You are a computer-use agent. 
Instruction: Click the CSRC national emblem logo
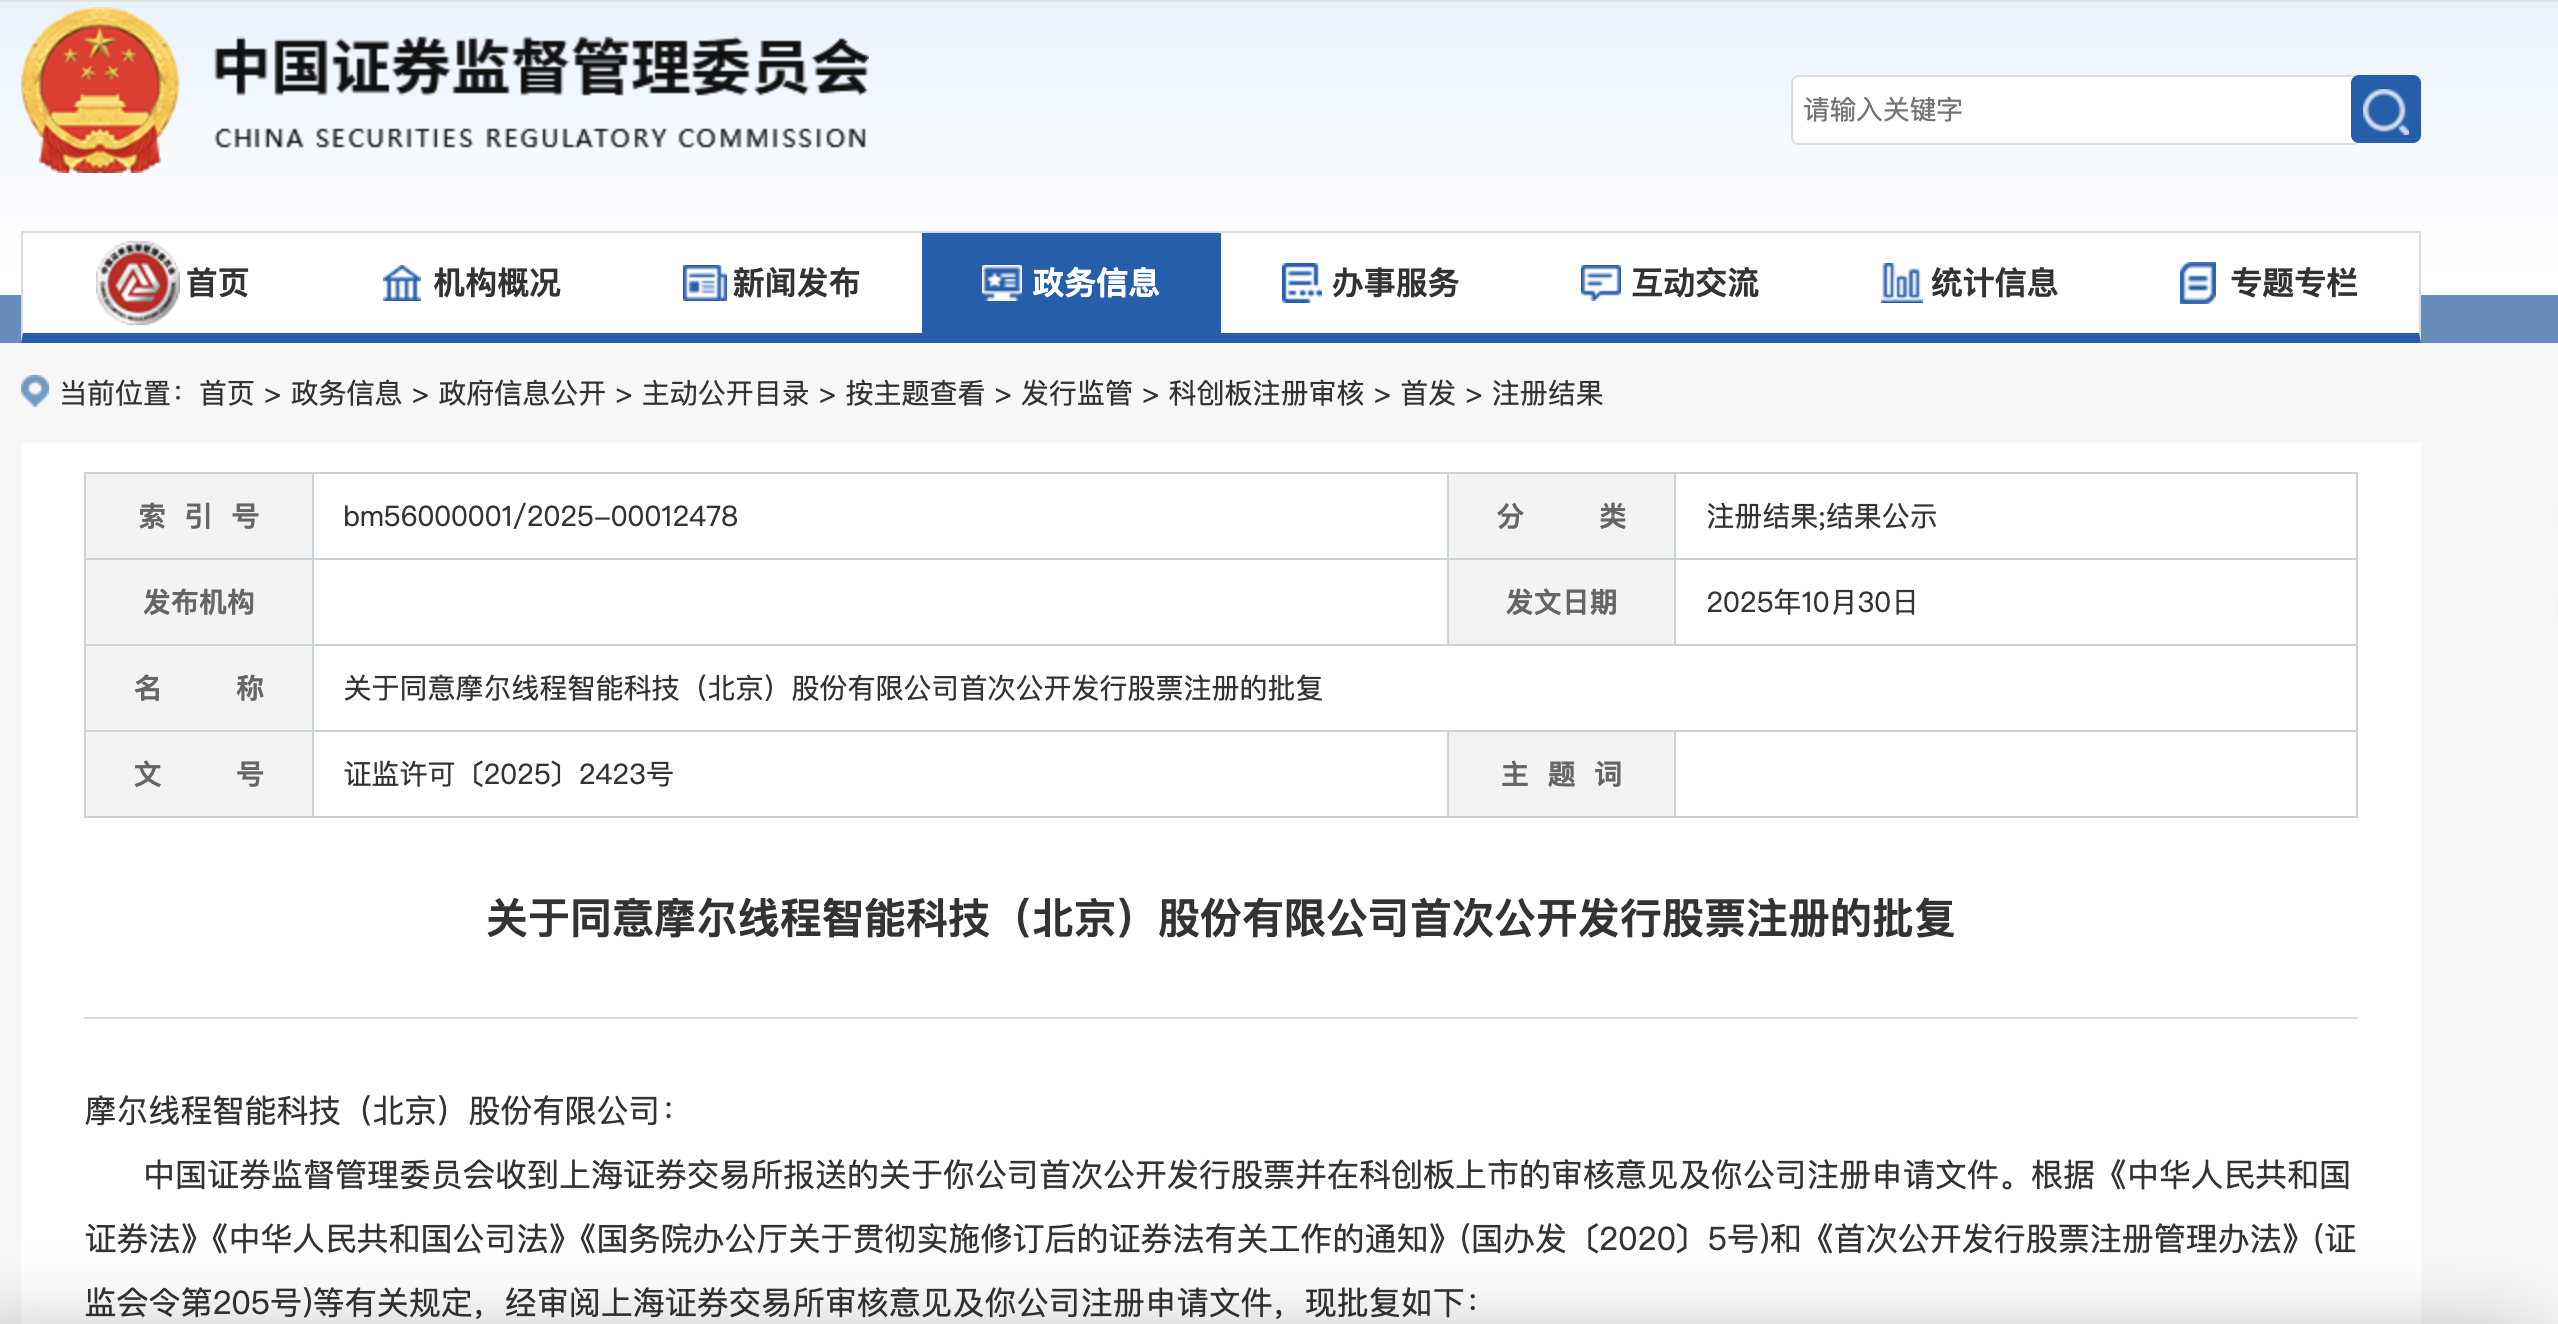[99, 92]
